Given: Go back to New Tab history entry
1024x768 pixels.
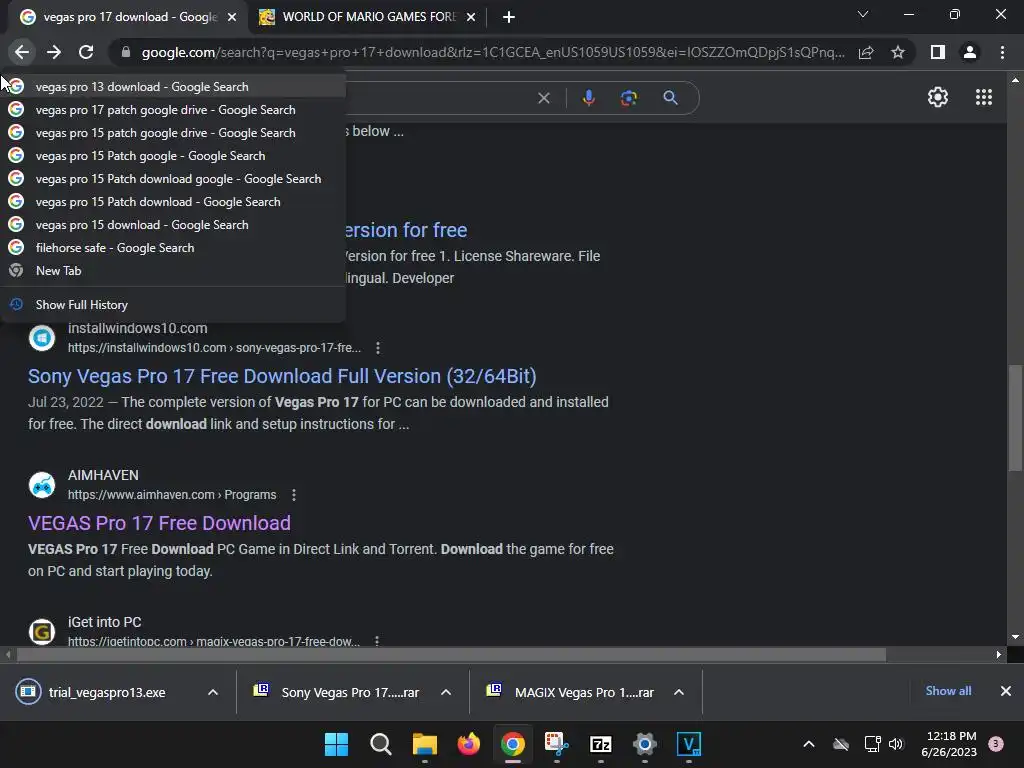Looking at the screenshot, I should point(174,270).
